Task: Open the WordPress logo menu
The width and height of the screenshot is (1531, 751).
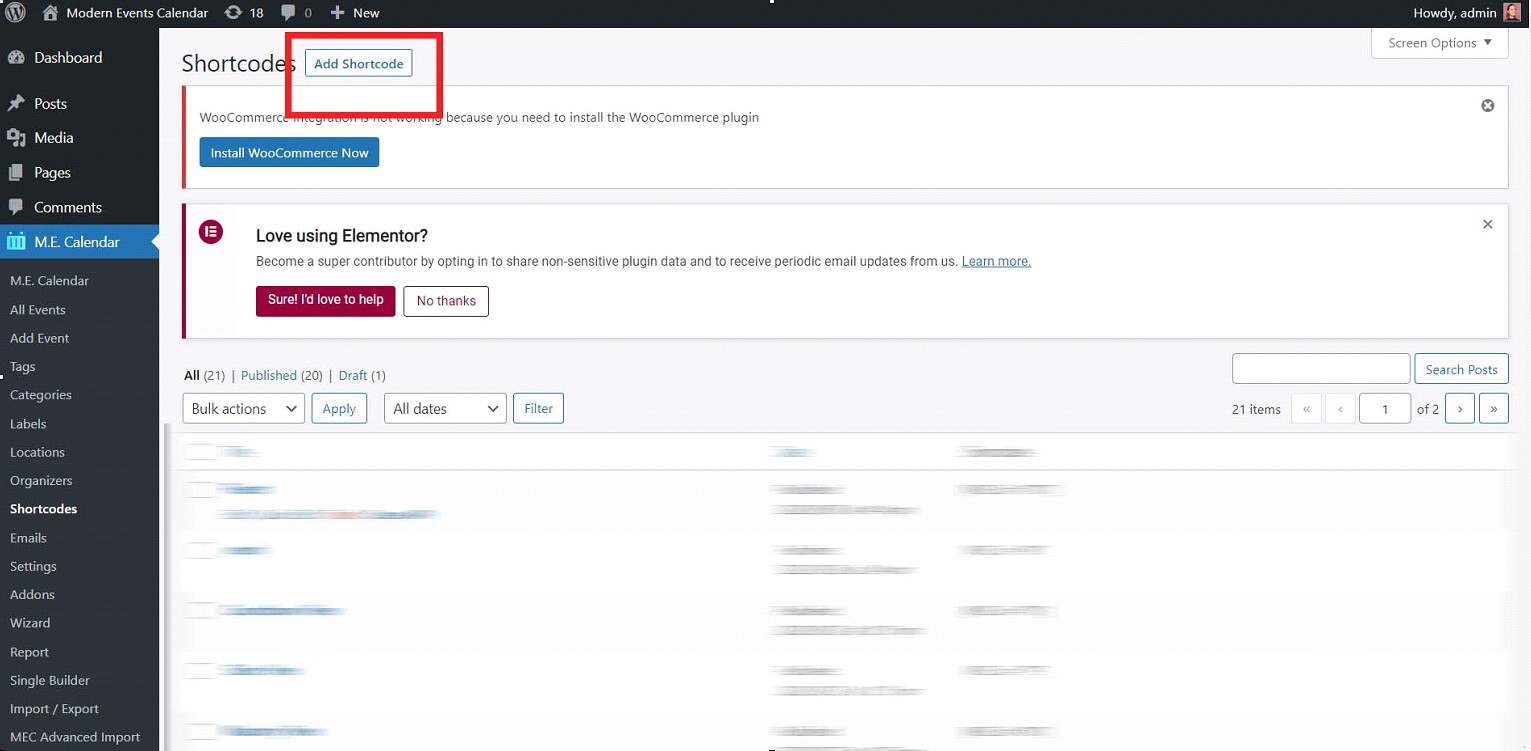Action: coord(15,13)
